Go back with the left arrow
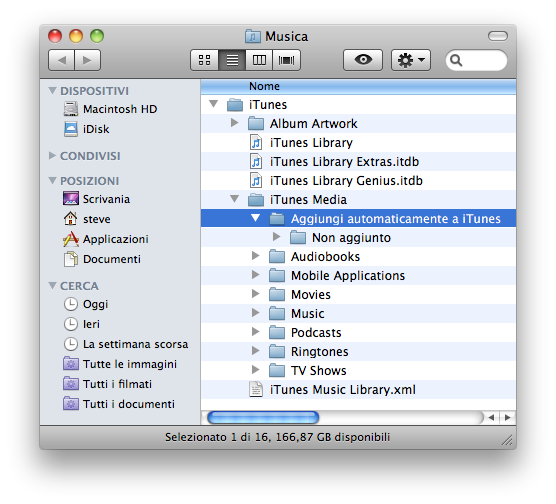Viewport: 556px width, 504px height. [61, 60]
